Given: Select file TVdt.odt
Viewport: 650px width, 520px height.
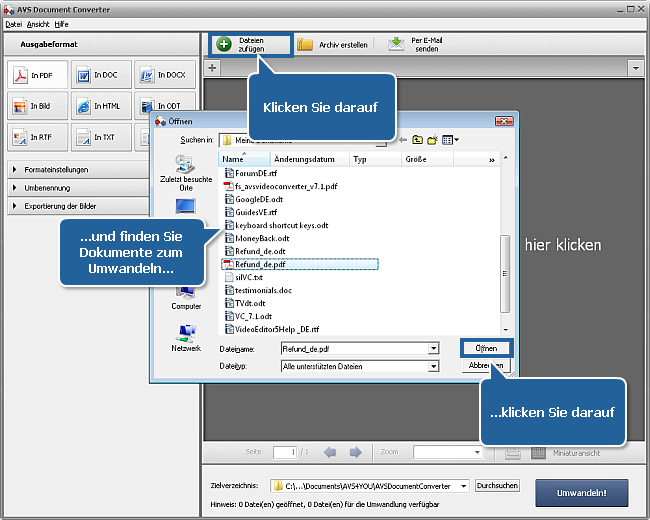Looking at the screenshot, I should coord(245,303).
